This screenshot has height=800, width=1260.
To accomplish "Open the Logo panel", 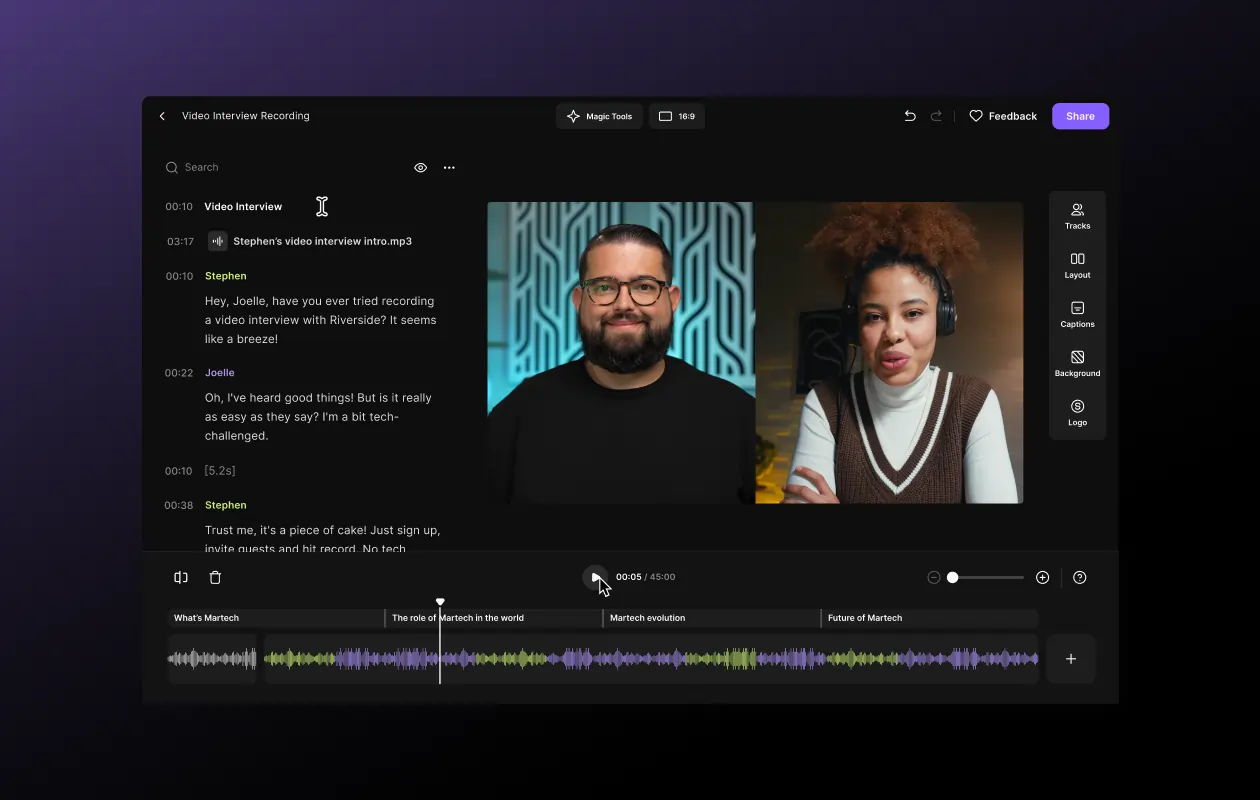I will click(1077, 413).
